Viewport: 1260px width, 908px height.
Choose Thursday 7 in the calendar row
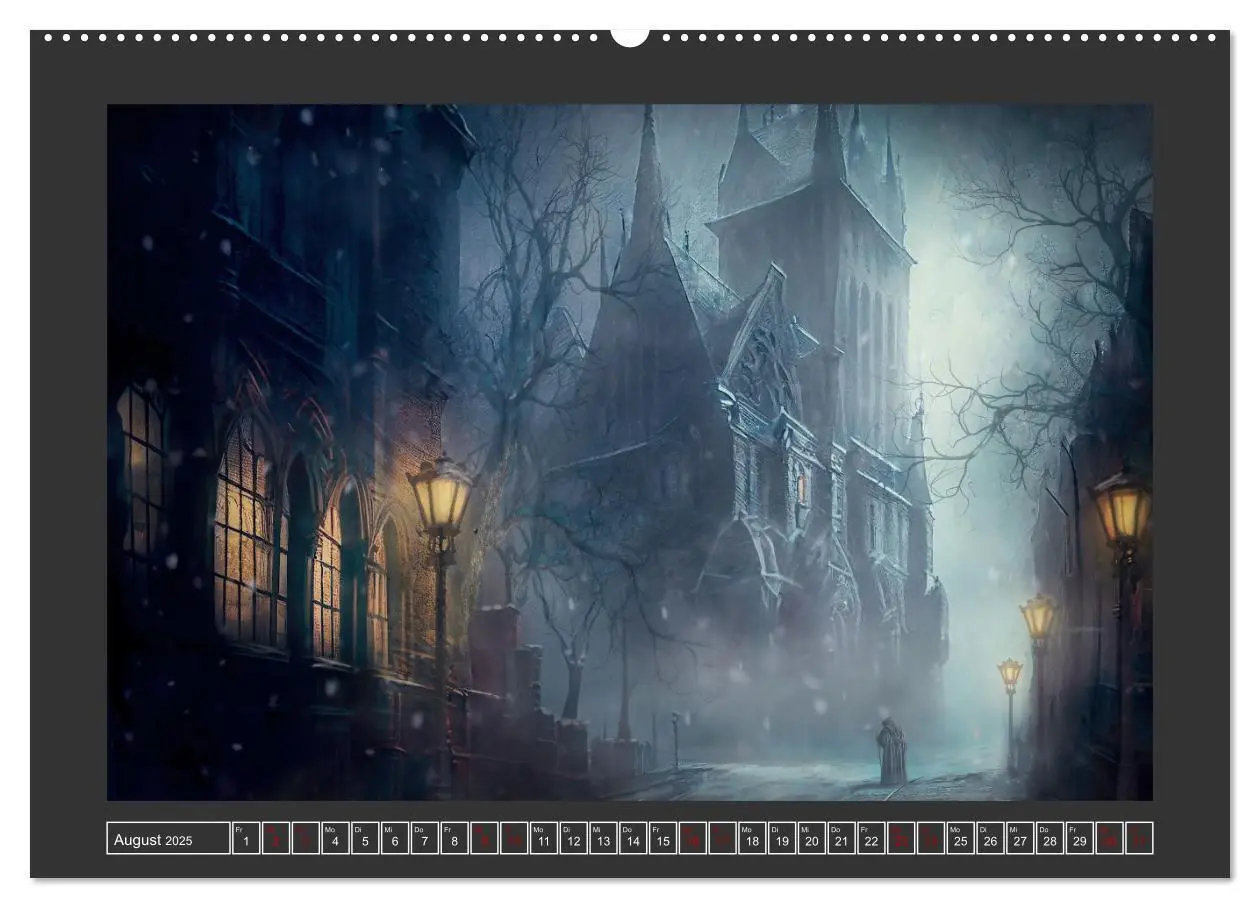point(424,839)
